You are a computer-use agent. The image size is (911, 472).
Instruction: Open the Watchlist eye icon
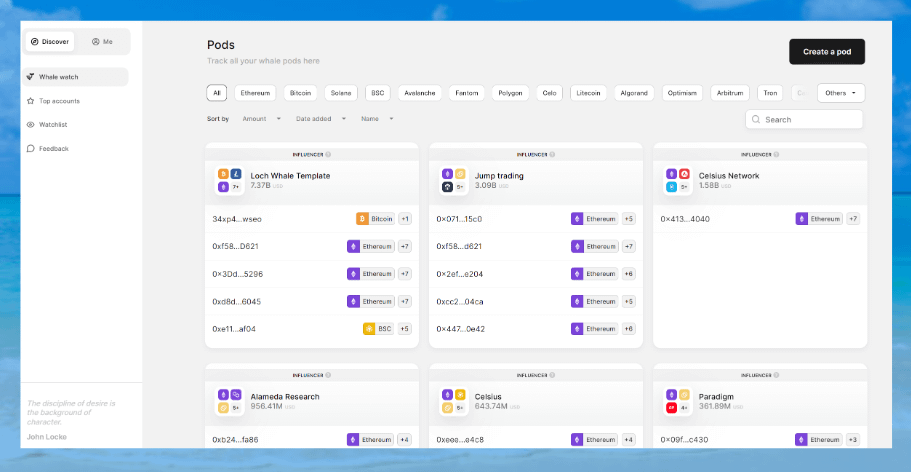30,125
